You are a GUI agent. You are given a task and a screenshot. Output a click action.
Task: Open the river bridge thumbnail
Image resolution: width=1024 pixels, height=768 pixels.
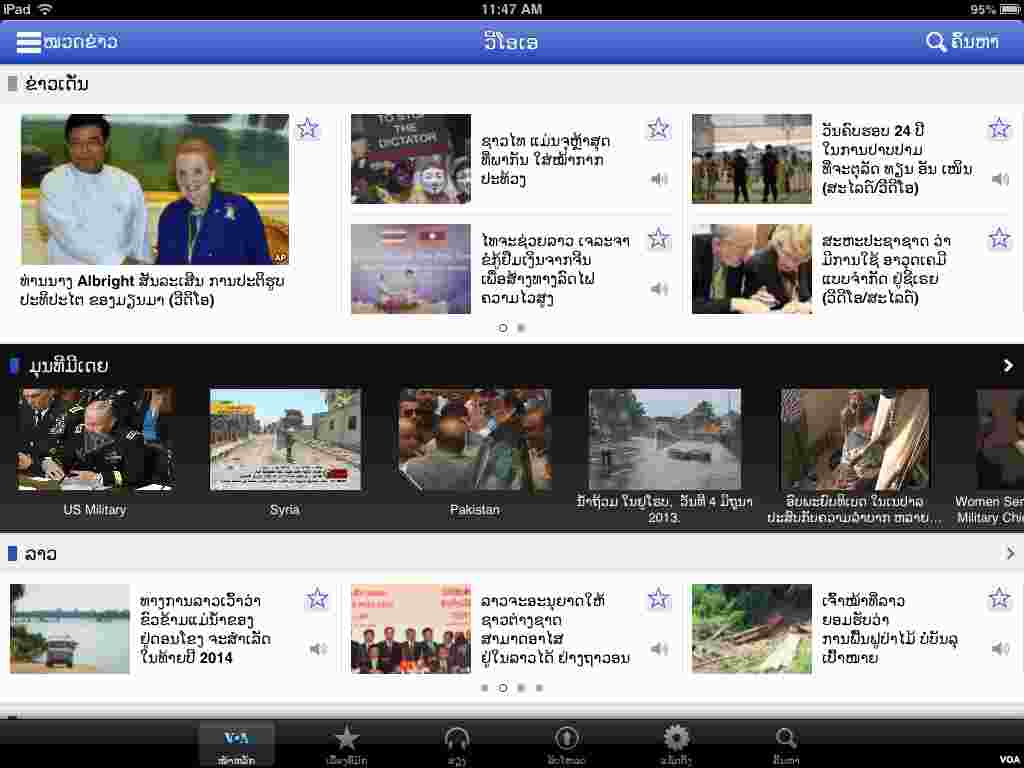tap(70, 628)
